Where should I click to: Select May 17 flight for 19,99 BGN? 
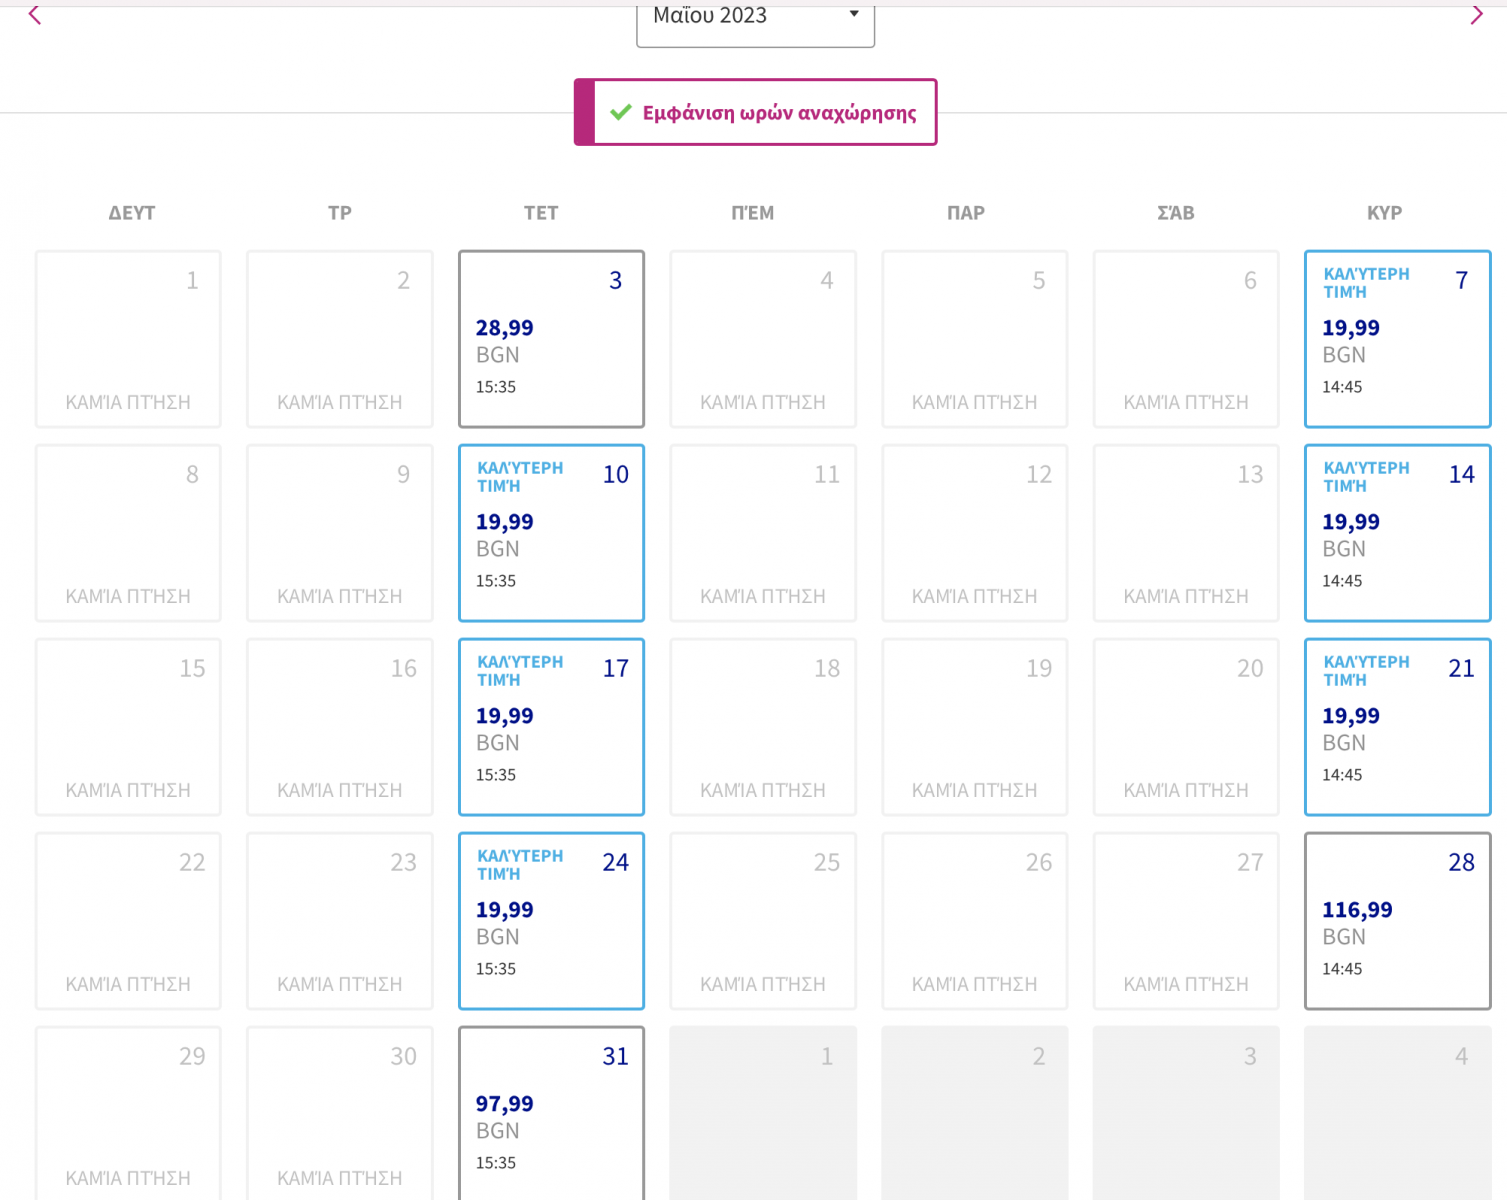click(x=551, y=727)
